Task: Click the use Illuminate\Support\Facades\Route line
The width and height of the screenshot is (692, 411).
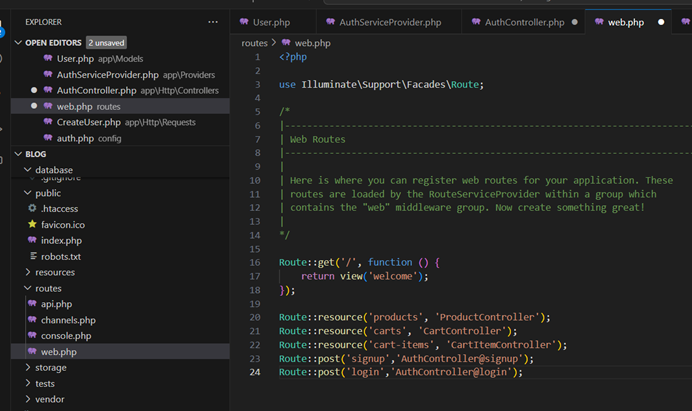Action: point(381,84)
